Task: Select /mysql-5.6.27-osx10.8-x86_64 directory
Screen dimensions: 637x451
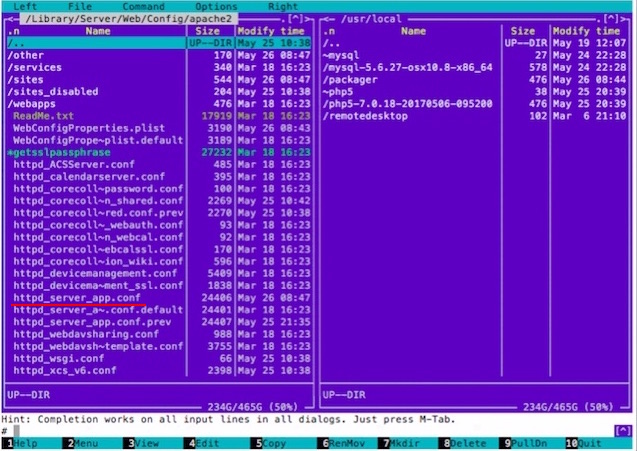Action: 474,67
